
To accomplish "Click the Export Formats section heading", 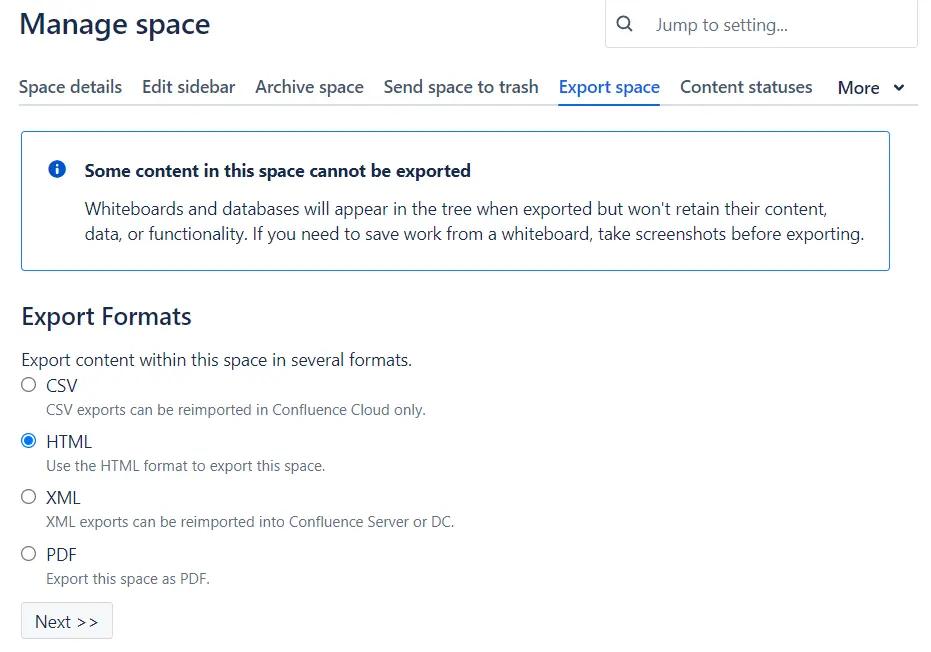I will coord(106,317).
